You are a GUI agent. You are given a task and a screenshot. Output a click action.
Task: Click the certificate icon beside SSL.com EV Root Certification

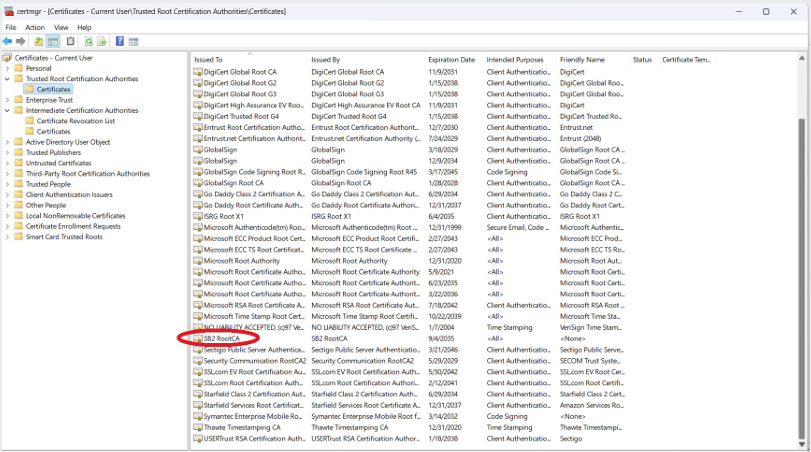pos(198,372)
